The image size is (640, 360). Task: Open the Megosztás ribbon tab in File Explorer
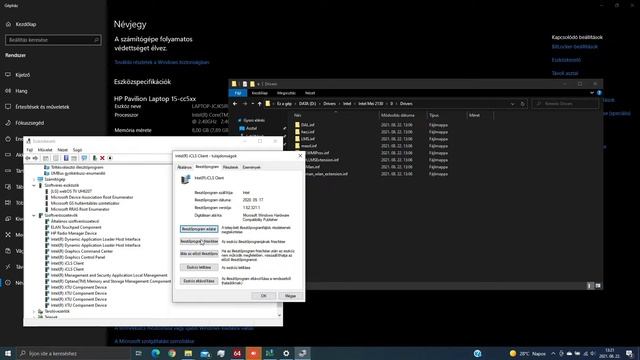286,93
